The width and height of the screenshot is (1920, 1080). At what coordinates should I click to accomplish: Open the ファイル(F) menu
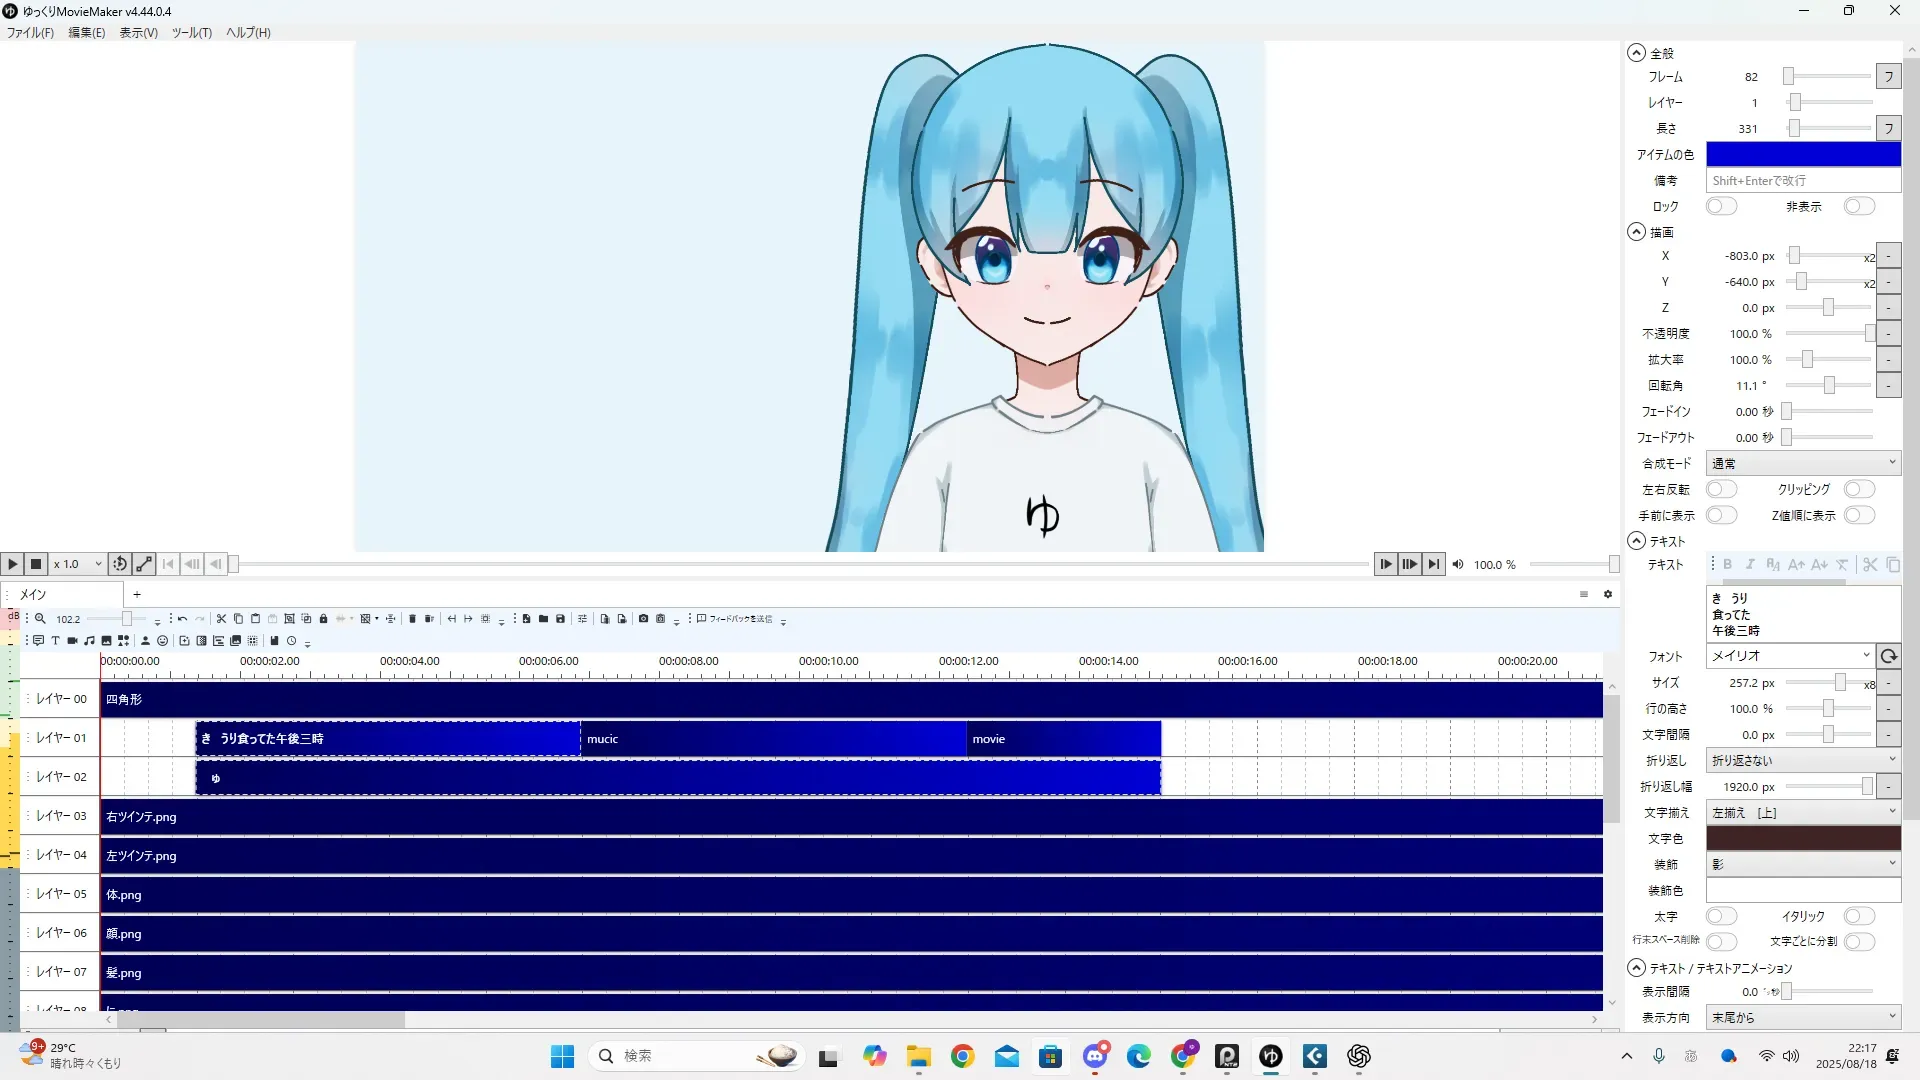pyautogui.click(x=30, y=32)
